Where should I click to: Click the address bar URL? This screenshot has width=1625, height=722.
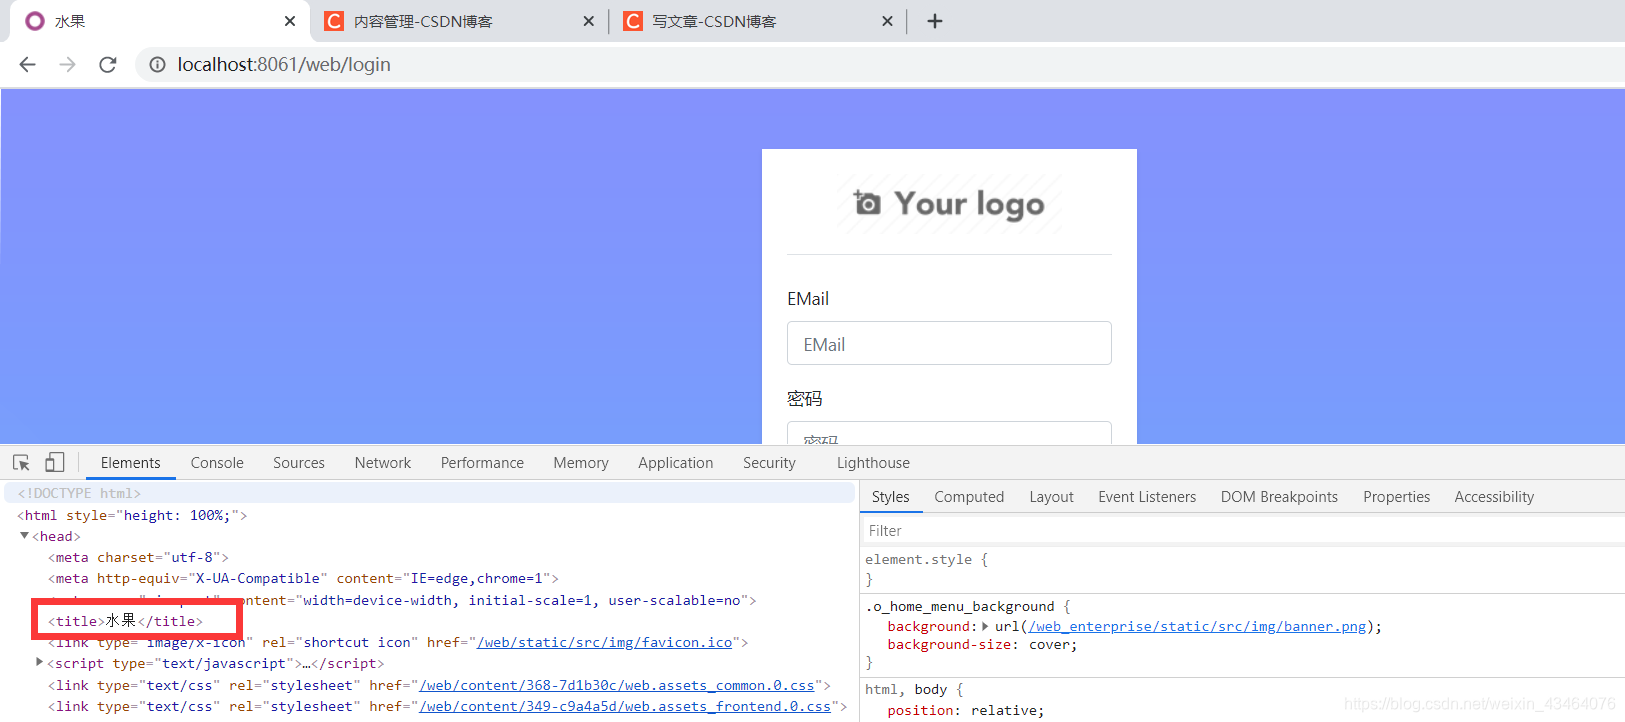pyautogui.click(x=284, y=64)
